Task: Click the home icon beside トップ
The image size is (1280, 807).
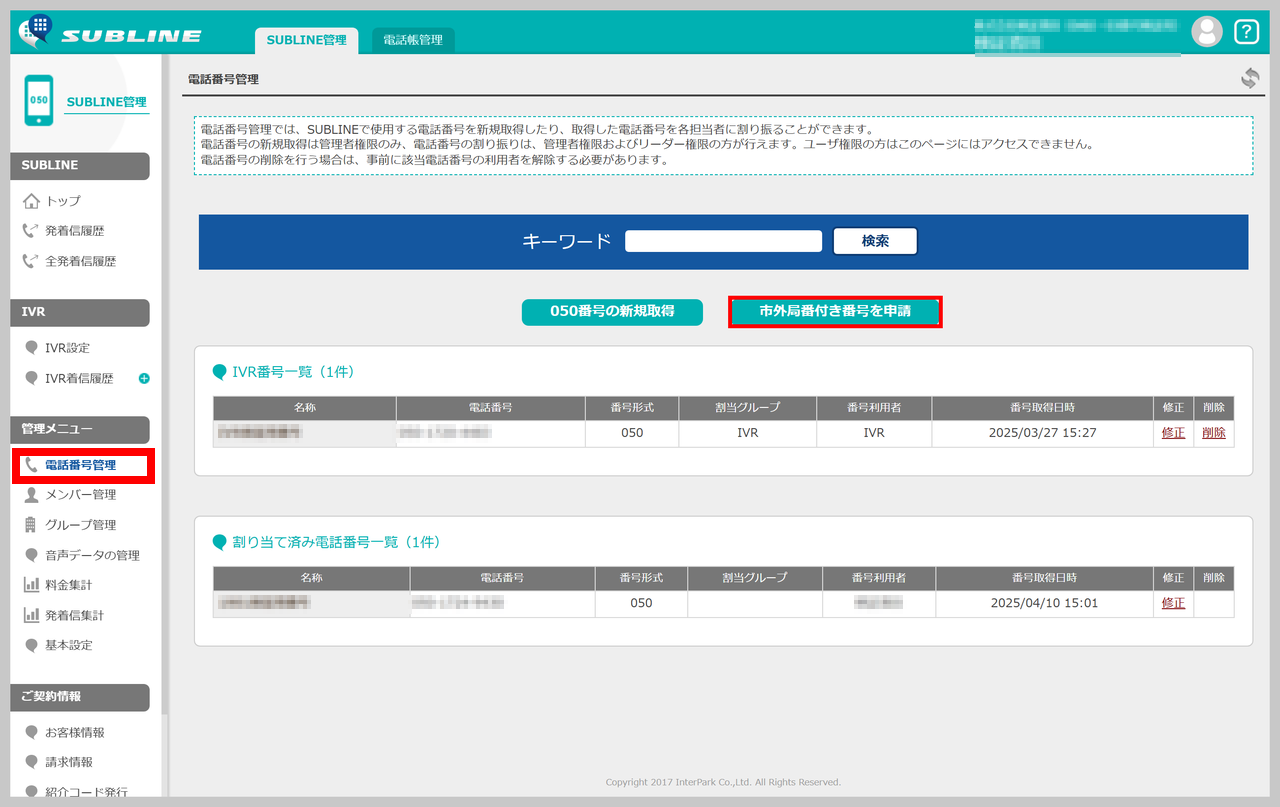Action: [31, 201]
